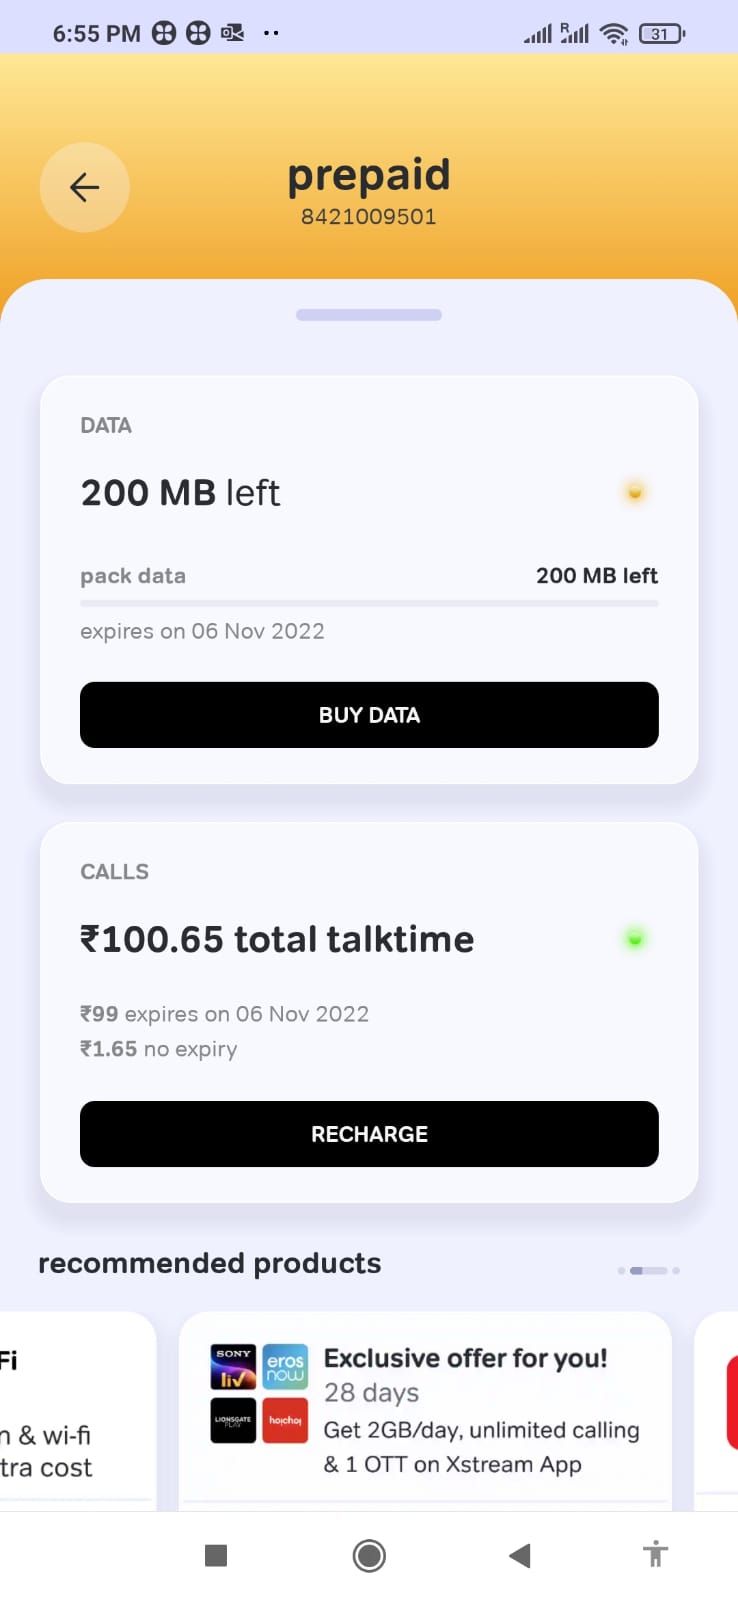Tap the Eros Now logo icon
Image resolution: width=738 pixels, height=1600 pixels.
(285, 1367)
